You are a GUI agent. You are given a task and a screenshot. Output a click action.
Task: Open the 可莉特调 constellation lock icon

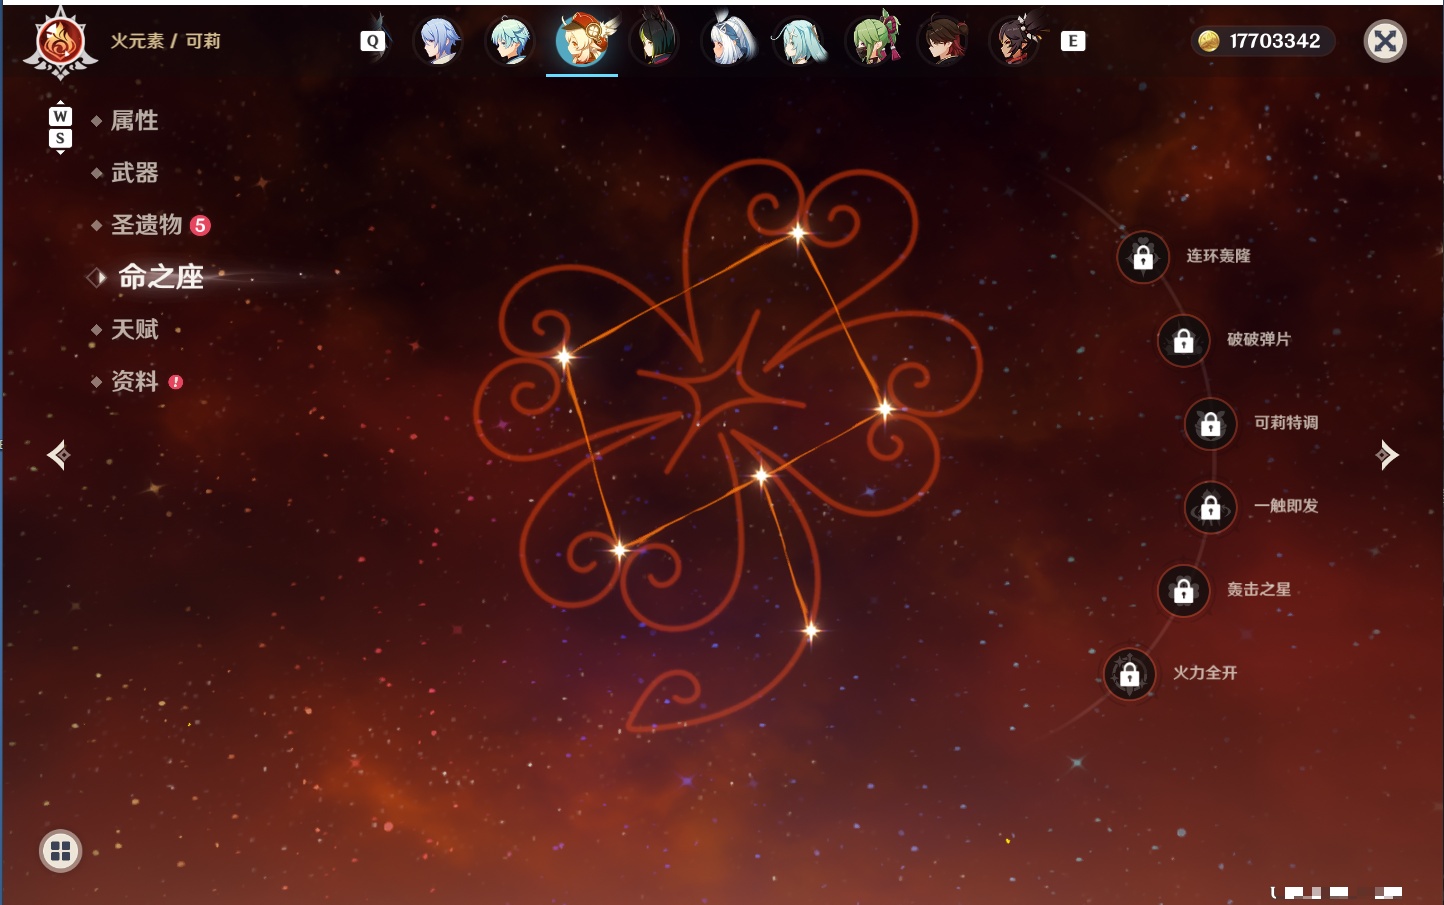pyautogui.click(x=1211, y=423)
